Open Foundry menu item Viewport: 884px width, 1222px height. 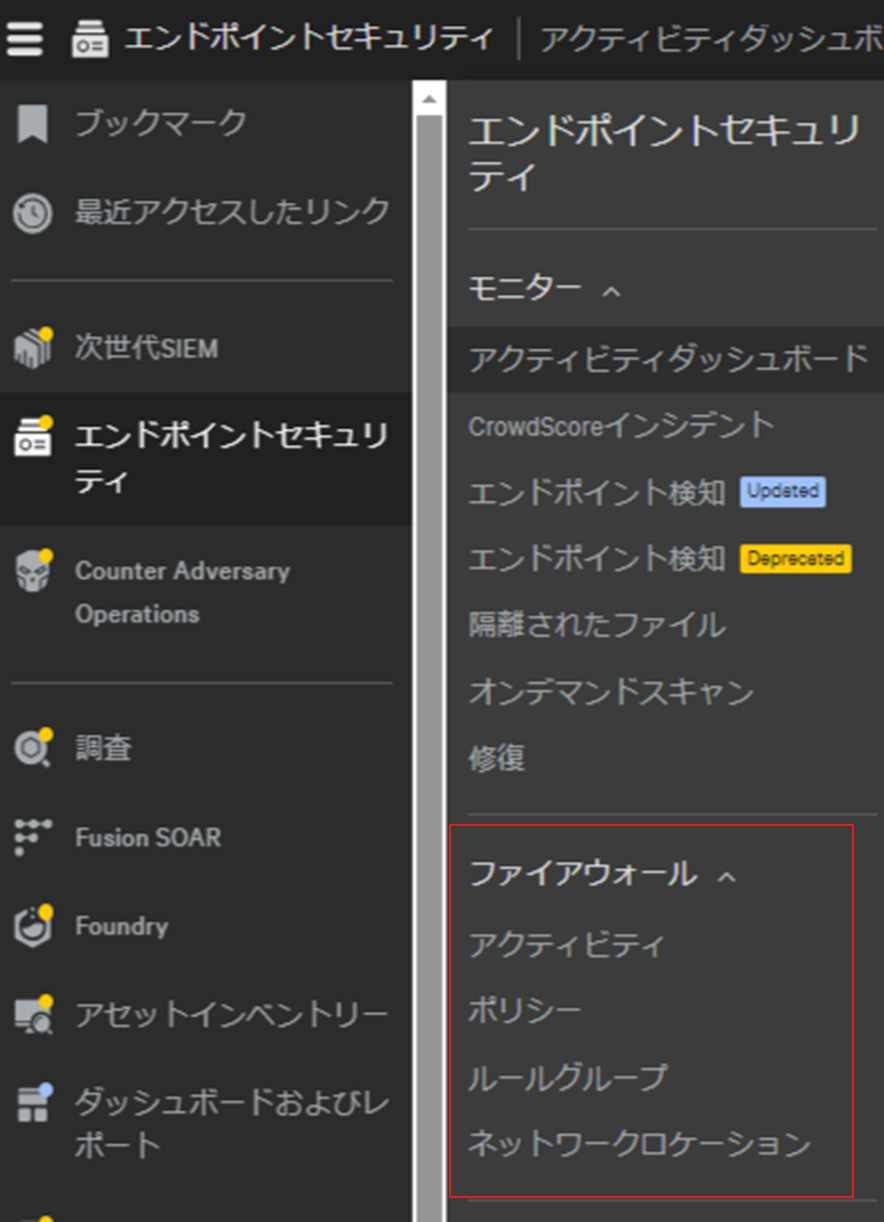[121, 926]
